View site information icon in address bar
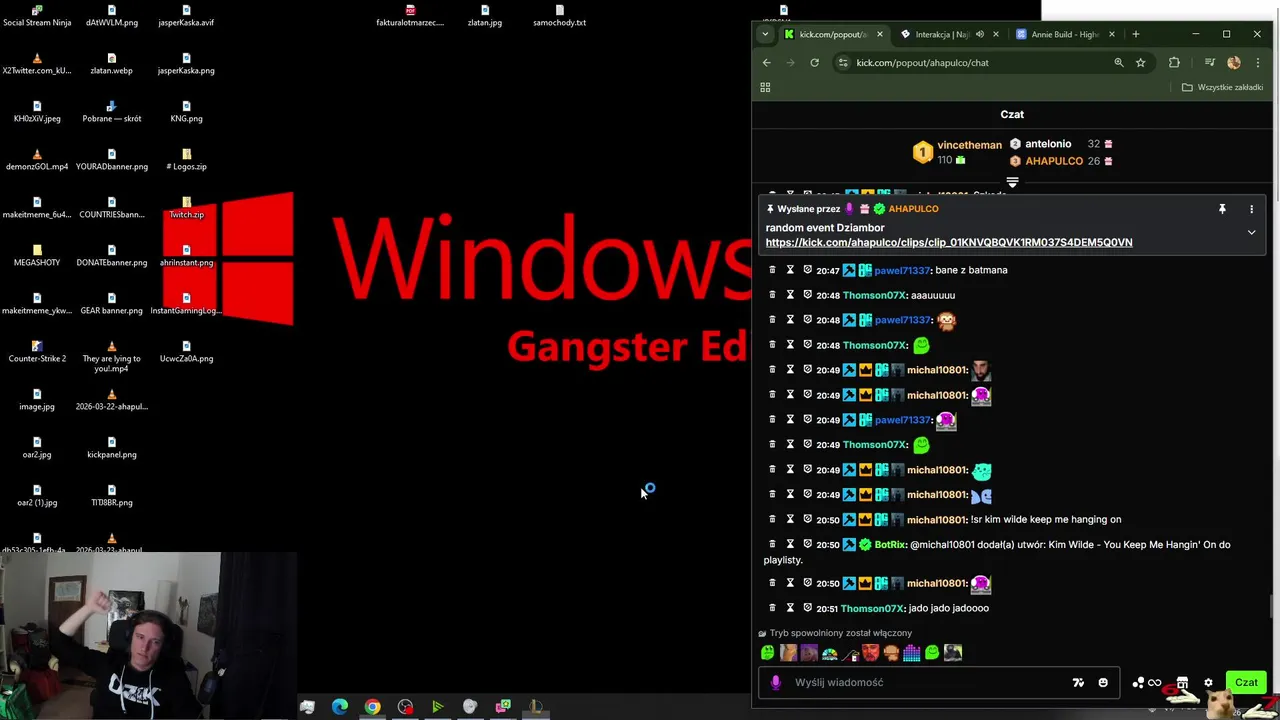This screenshot has height=720, width=1280. pos(843,62)
